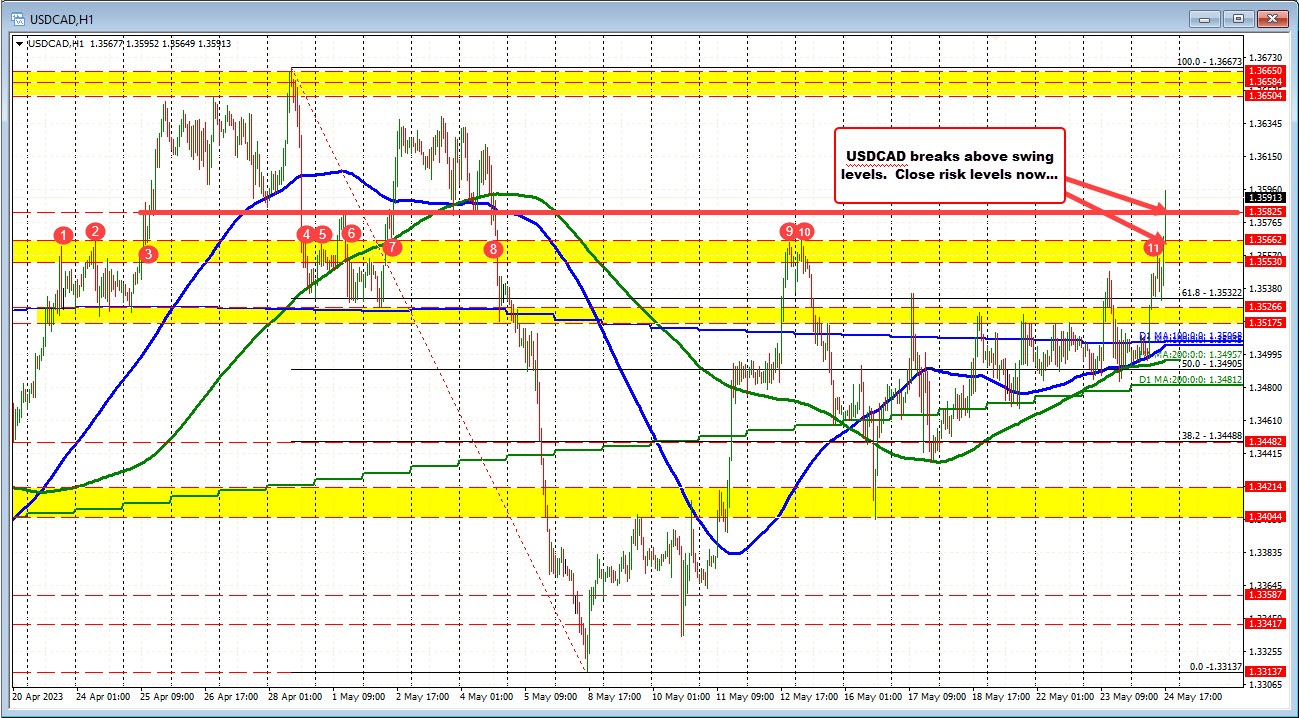Click the USDCAD,H1 window title text
1299x718 pixels.
tap(64, 18)
